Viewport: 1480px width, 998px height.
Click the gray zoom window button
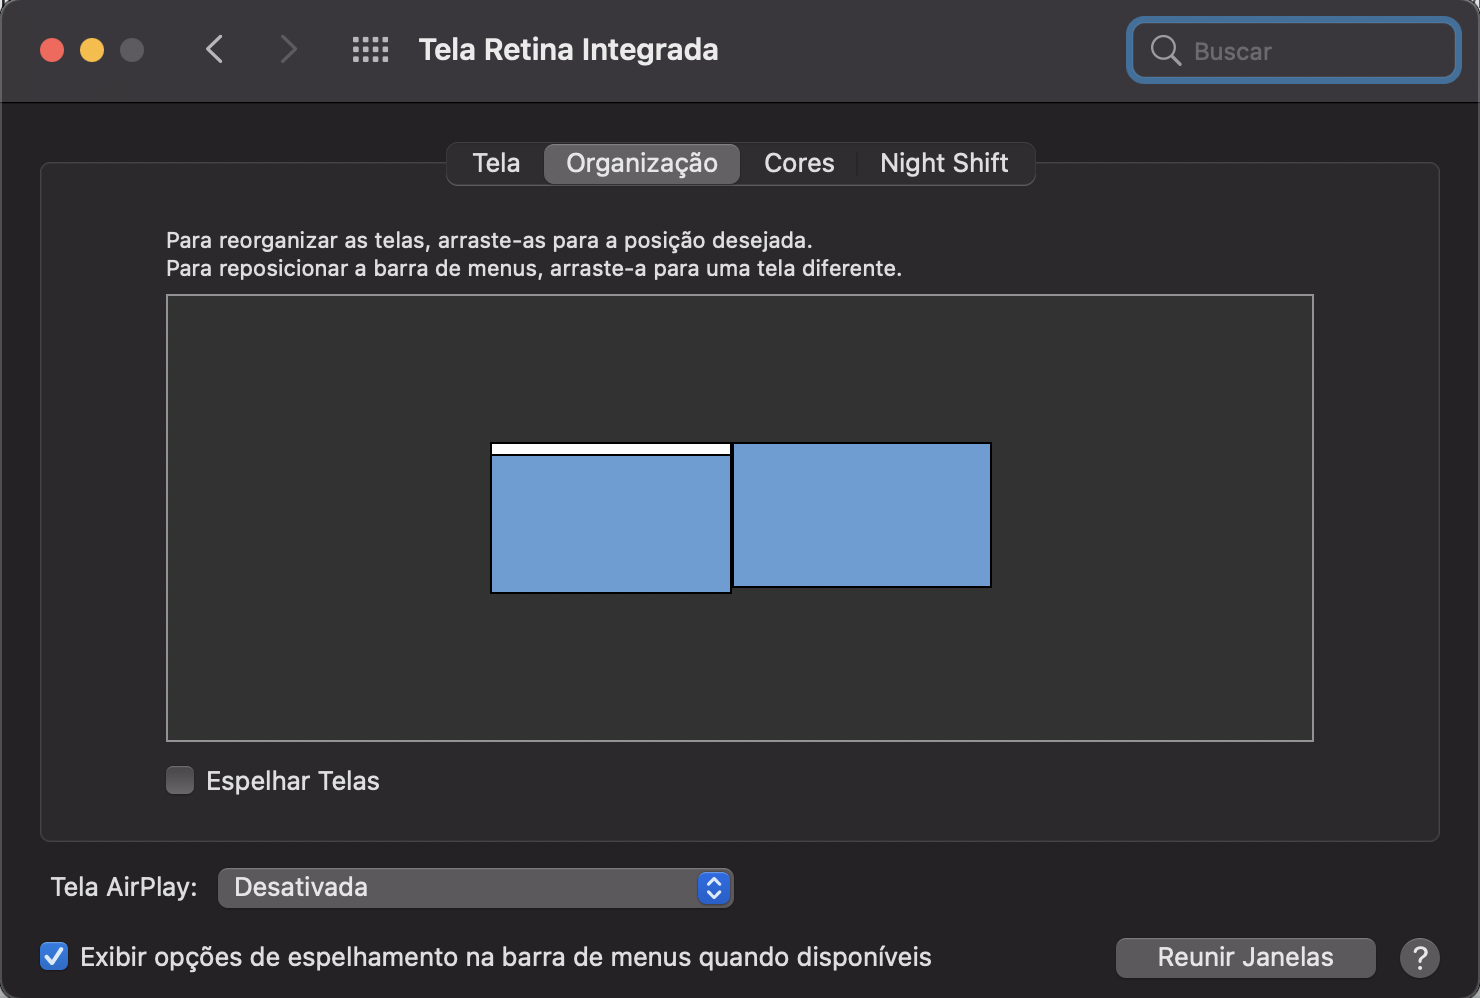pos(132,50)
